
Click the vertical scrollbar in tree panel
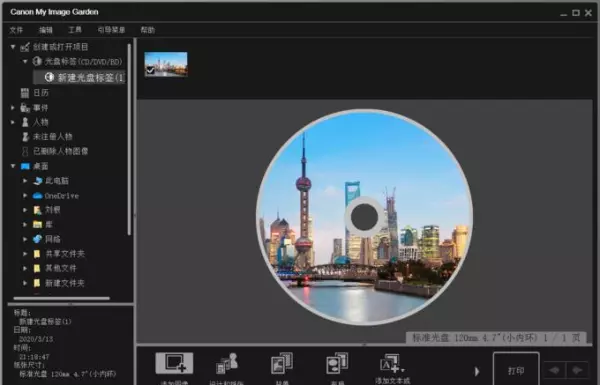(129, 139)
